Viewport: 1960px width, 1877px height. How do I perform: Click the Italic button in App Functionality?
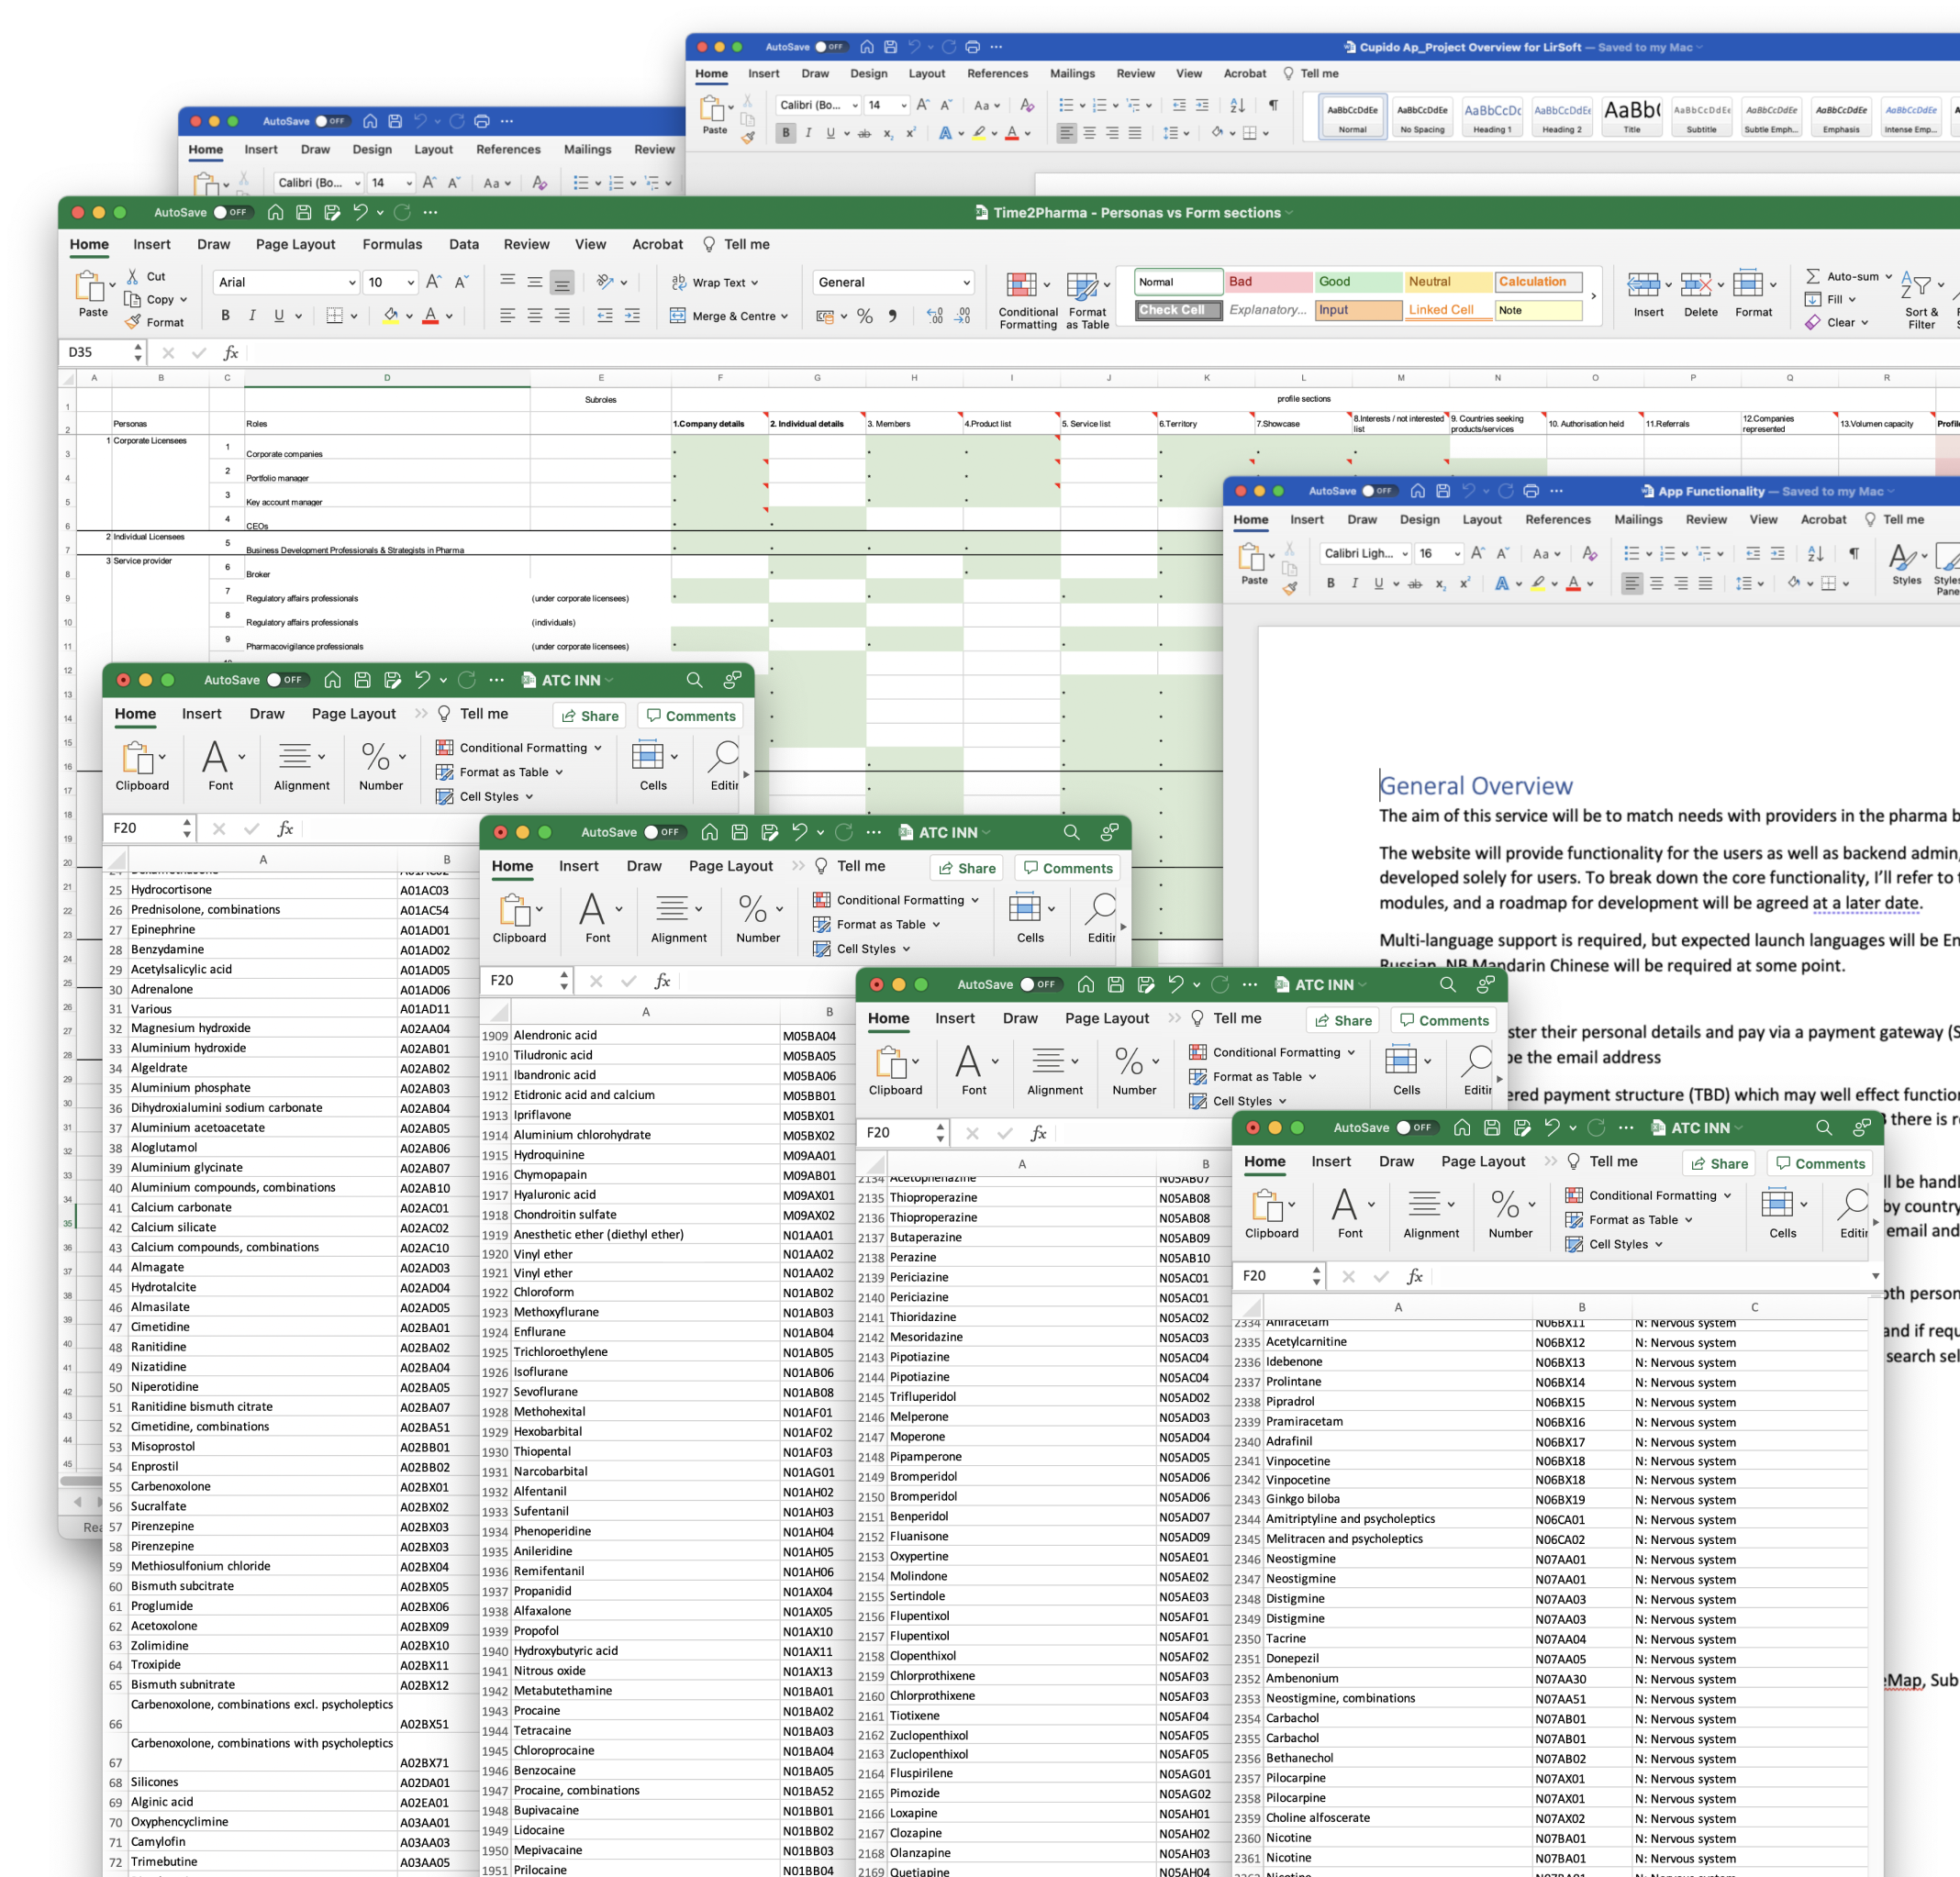1354,583
